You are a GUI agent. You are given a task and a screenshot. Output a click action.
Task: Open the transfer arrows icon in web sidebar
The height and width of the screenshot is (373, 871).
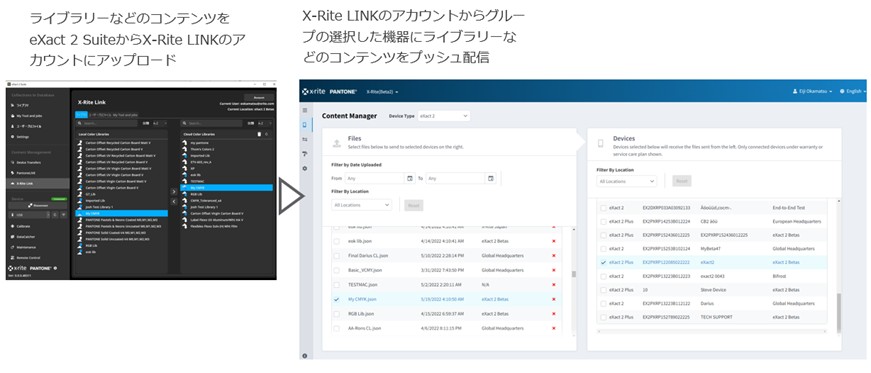(x=304, y=140)
